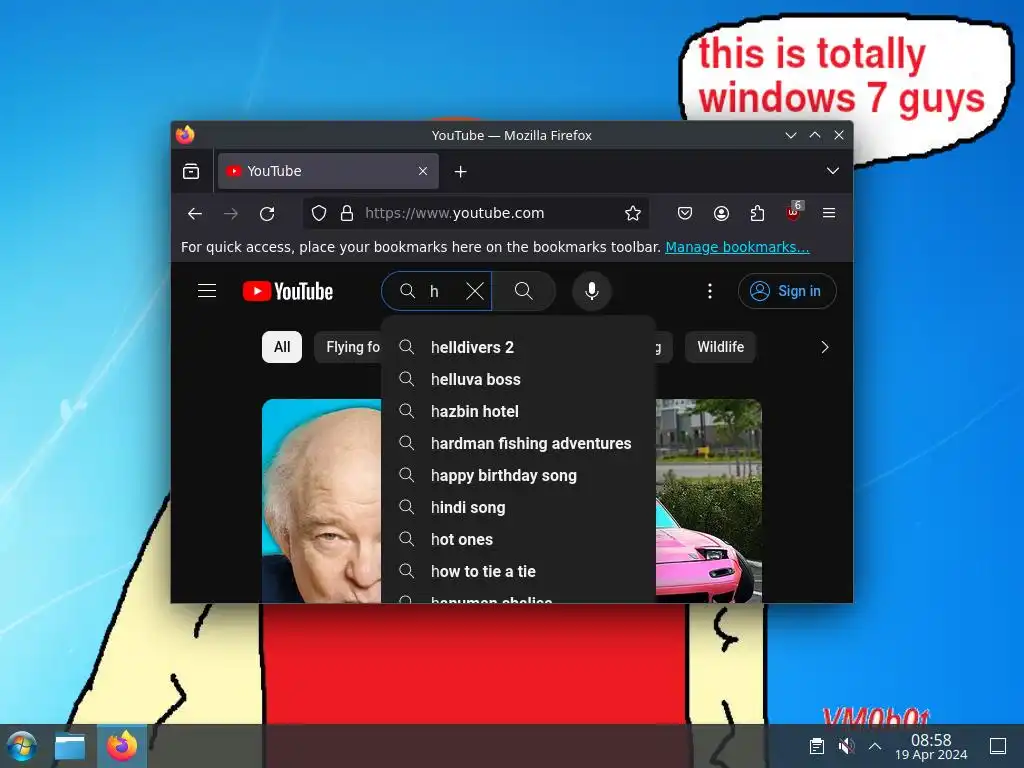Image resolution: width=1024 pixels, height=768 pixels.
Task: Open tracking protection shield icon
Action: click(319, 214)
